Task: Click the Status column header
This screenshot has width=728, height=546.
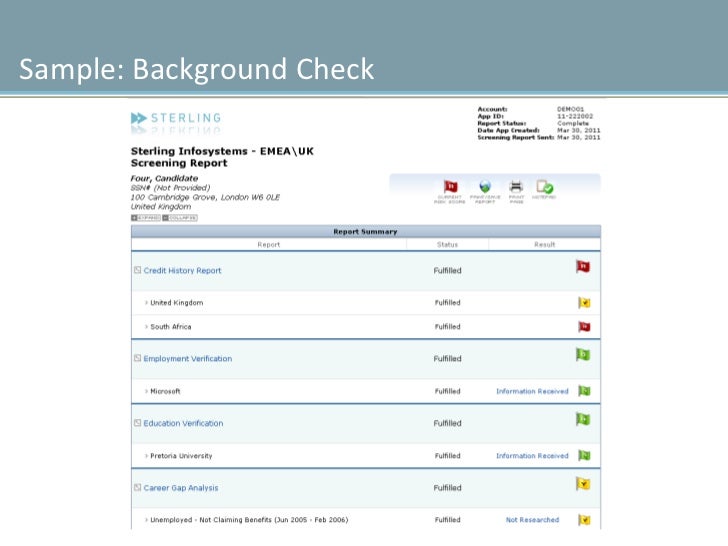Action: 447,245
